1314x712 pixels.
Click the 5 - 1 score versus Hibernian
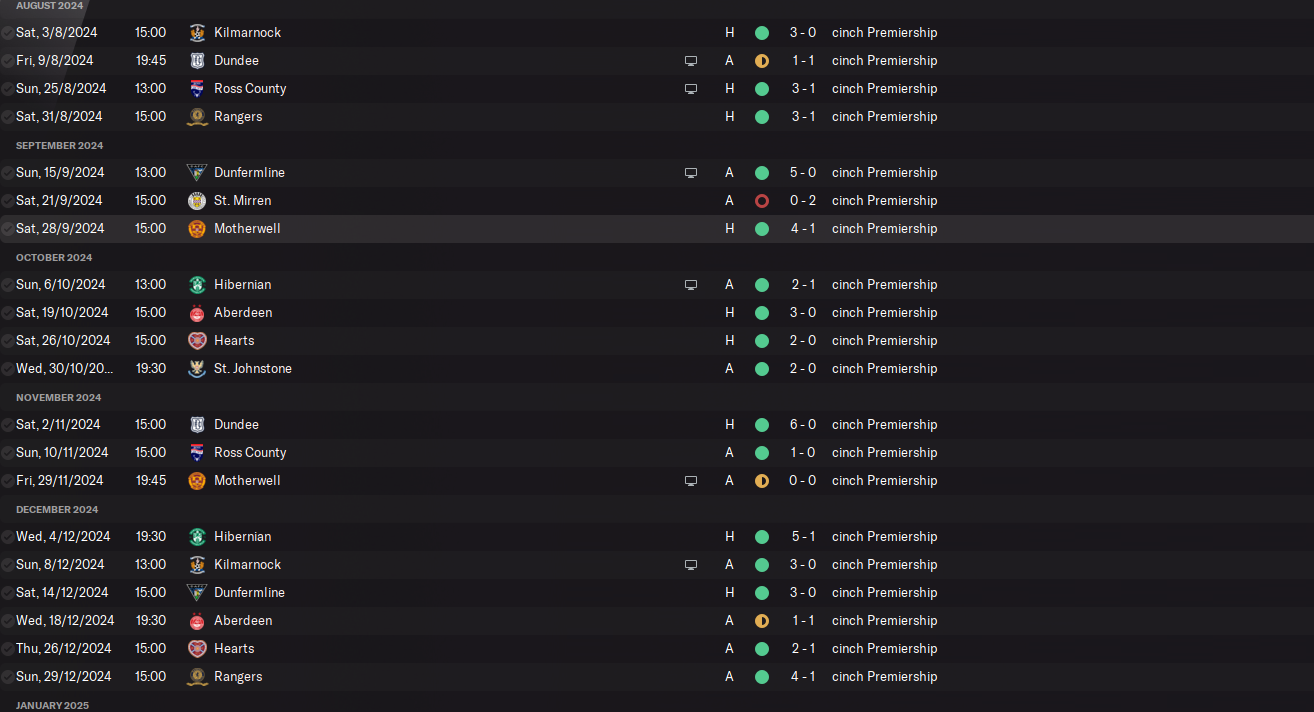(x=803, y=537)
